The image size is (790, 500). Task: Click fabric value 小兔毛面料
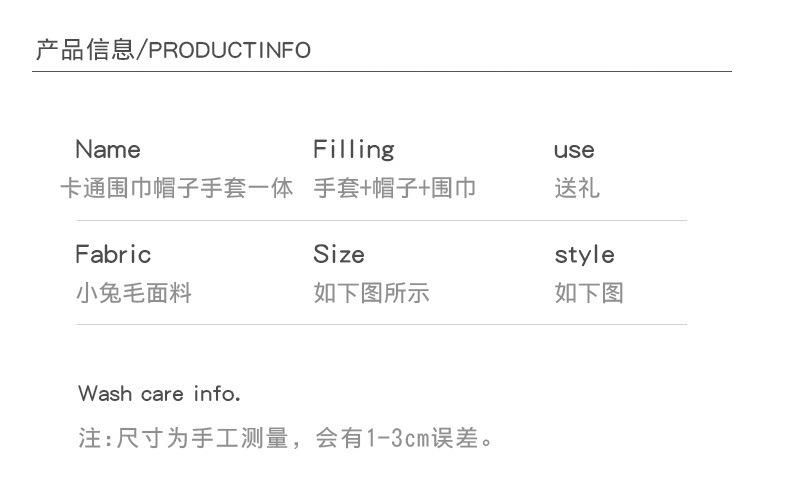point(134,293)
